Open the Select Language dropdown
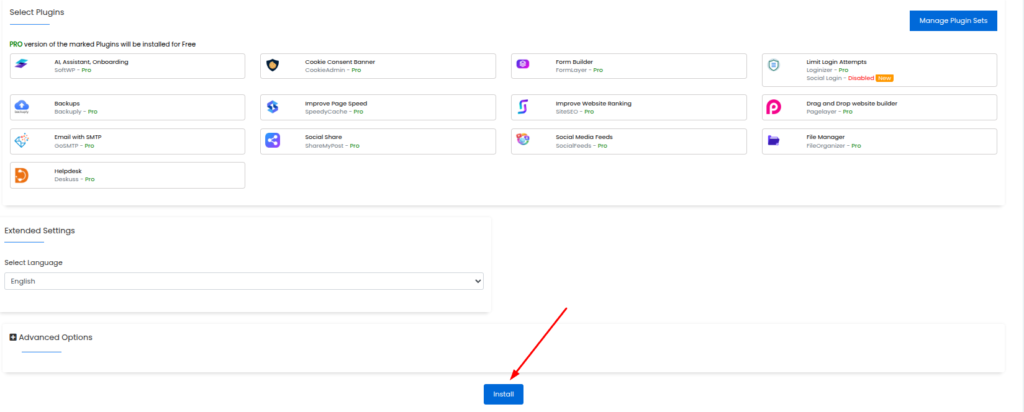Image resolution: width=1024 pixels, height=412 pixels. tap(244, 281)
